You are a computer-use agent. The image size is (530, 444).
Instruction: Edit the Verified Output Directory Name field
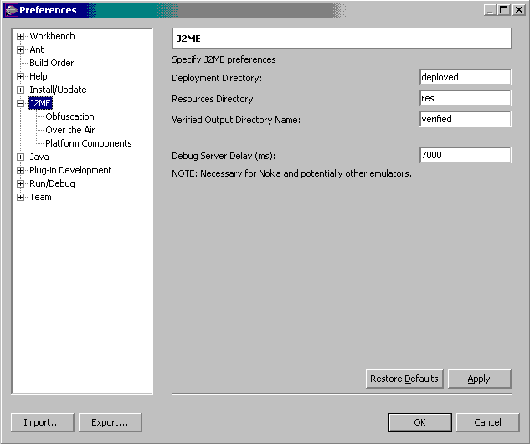(465, 119)
